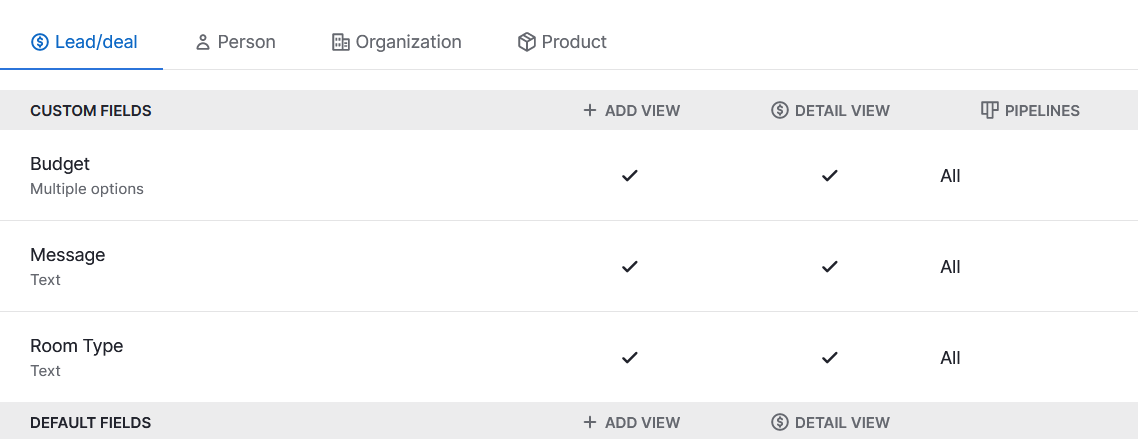Image resolution: width=1138 pixels, height=439 pixels.
Task: Click the Pipelines column icon
Action: click(989, 110)
